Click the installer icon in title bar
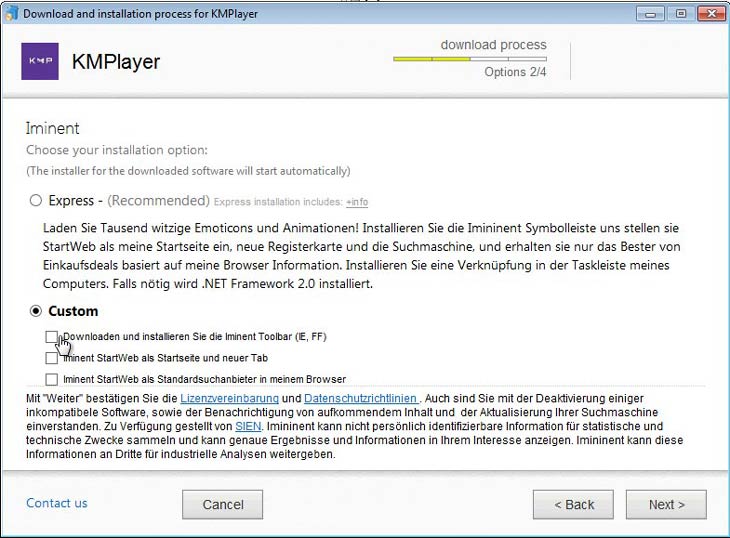Screen dimensions: 730x538 11,13
